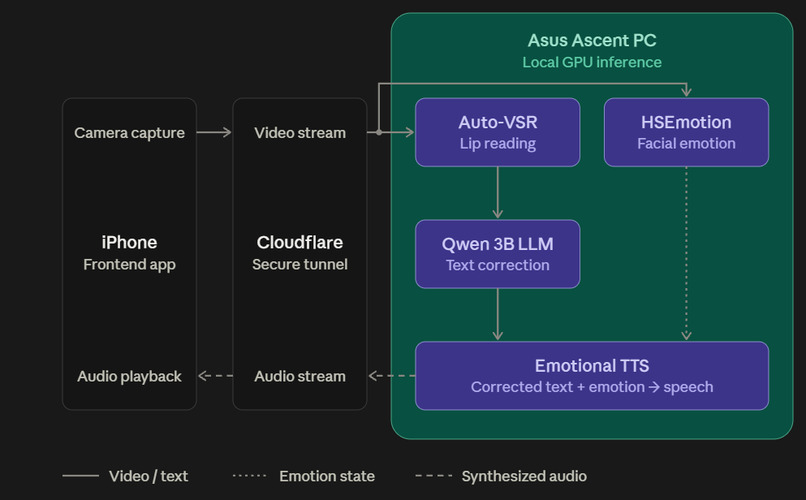The width and height of the screenshot is (806, 500).
Task: Click the 'Camera capture' label
Action: click(129, 133)
